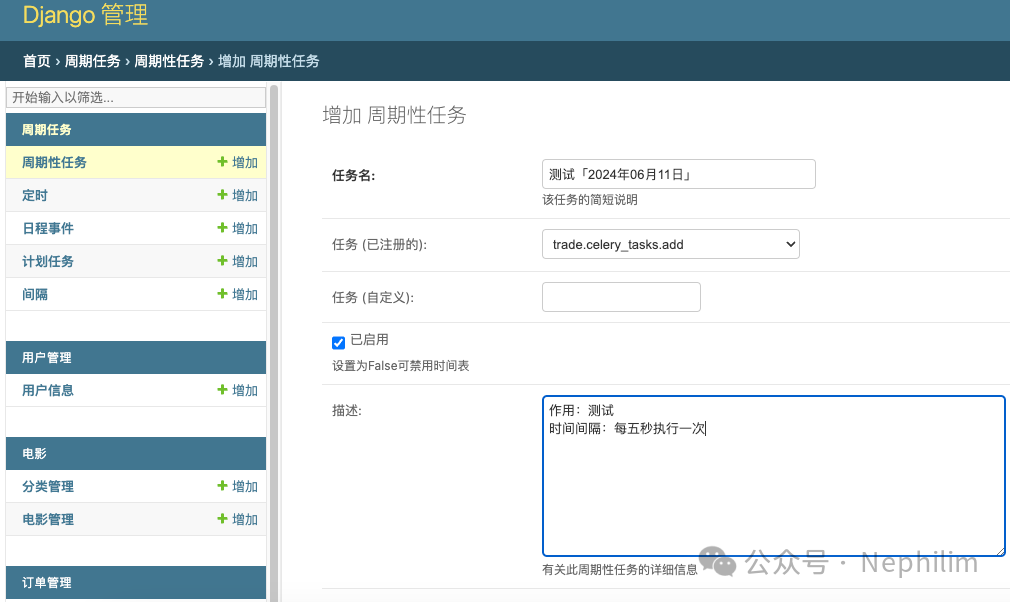Go to 周期任务 breadcrumb link
Viewport: 1010px width, 602px height.
tap(93, 61)
